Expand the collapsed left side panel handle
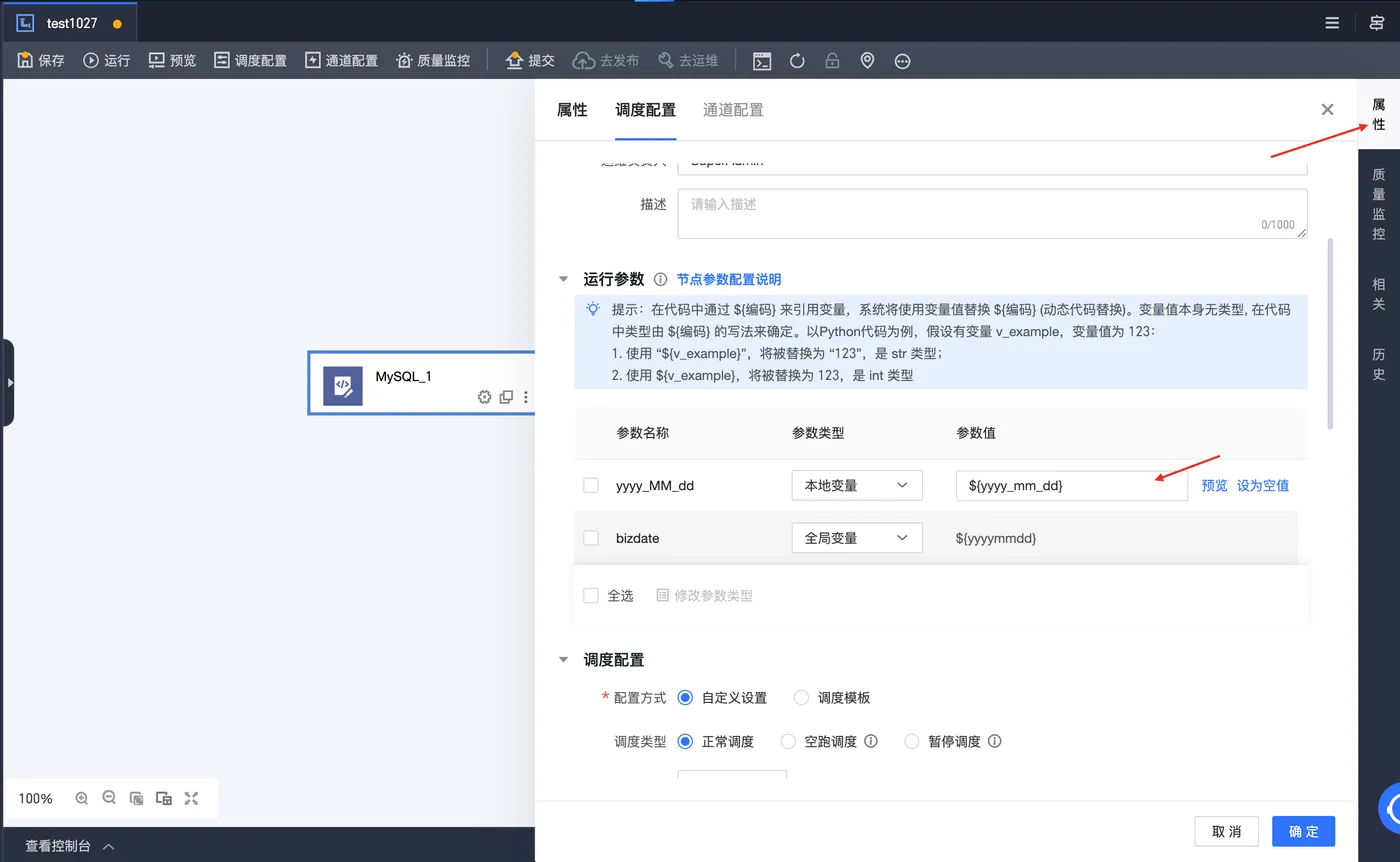The image size is (1400, 862). click(x=8, y=383)
